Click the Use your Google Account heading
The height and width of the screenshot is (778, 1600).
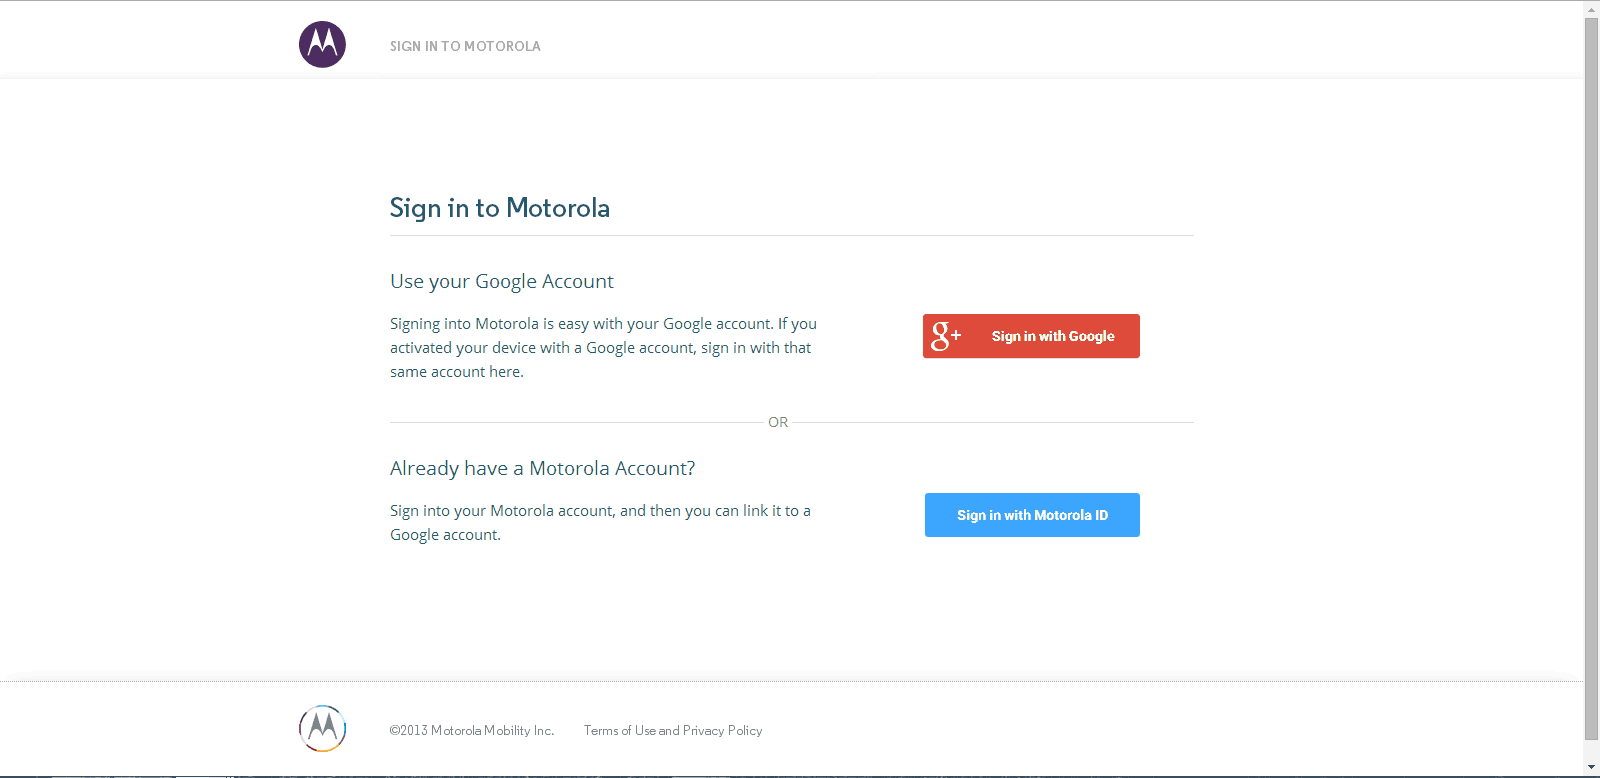502,282
